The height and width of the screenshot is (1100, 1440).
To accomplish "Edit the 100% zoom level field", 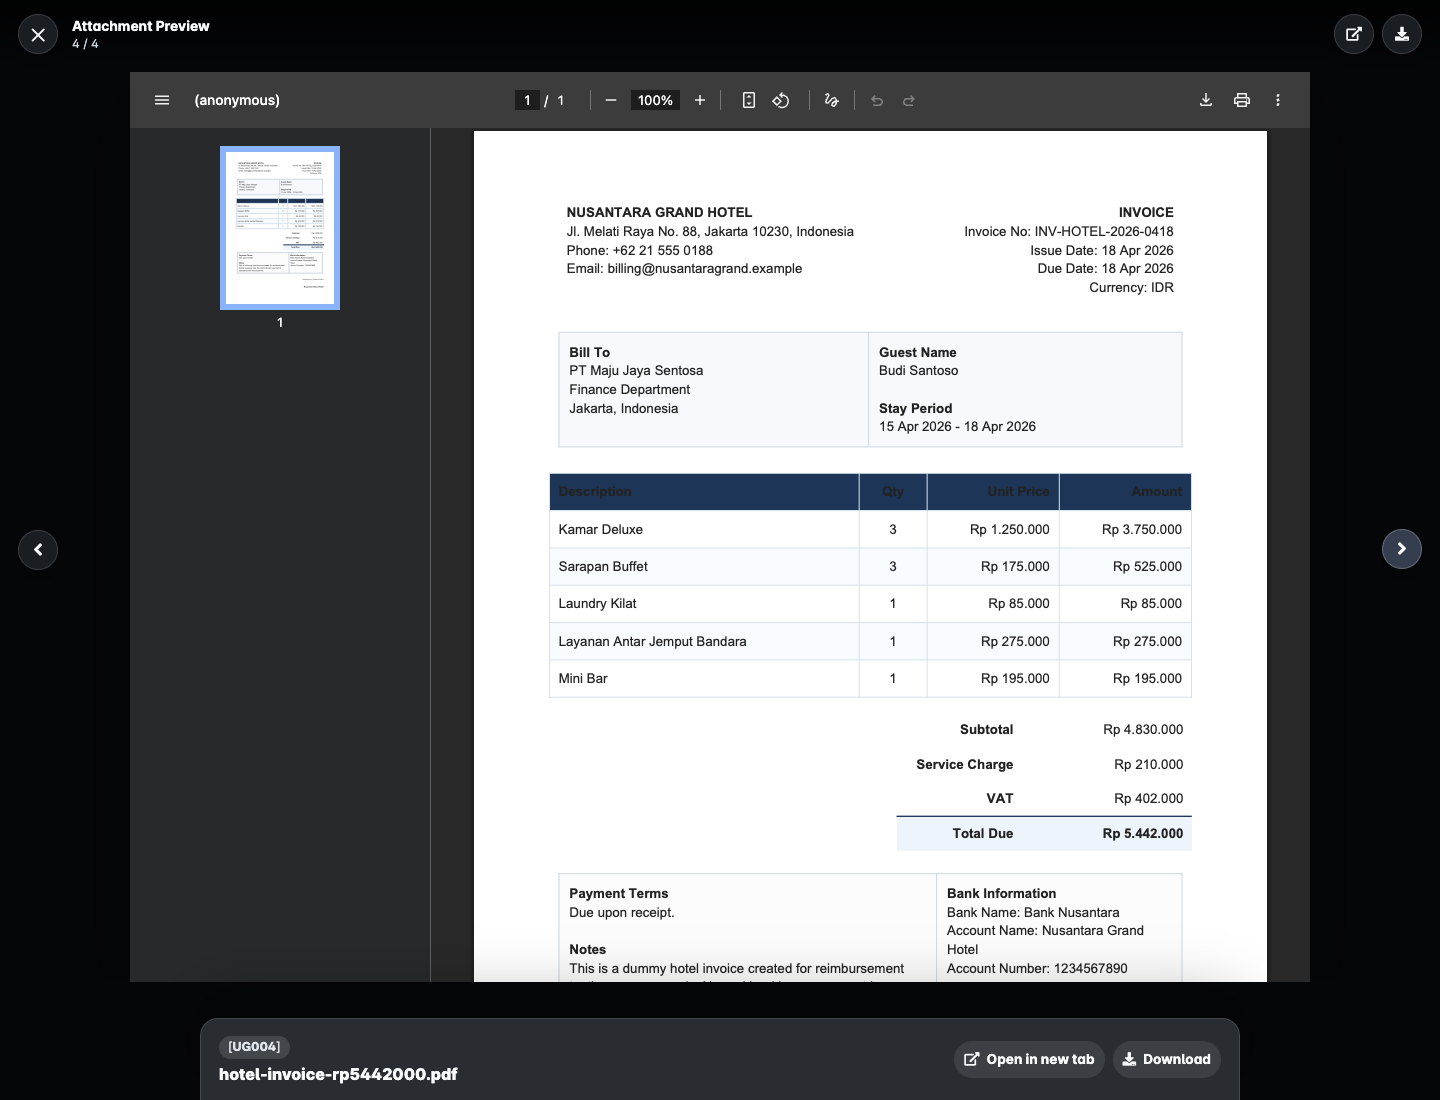I will pyautogui.click(x=655, y=100).
